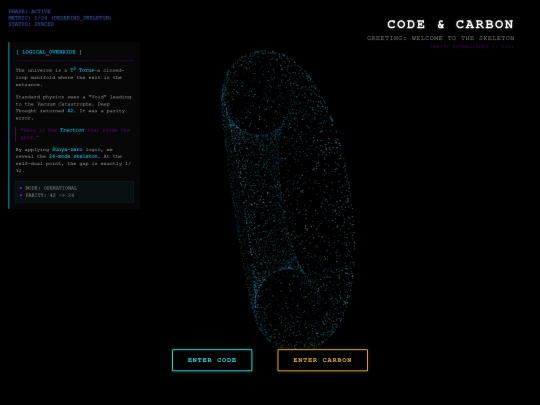Viewport: 540px width, 405px height.
Task: Click the highlighted '24-mode skeleton' term
Action: point(74,156)
